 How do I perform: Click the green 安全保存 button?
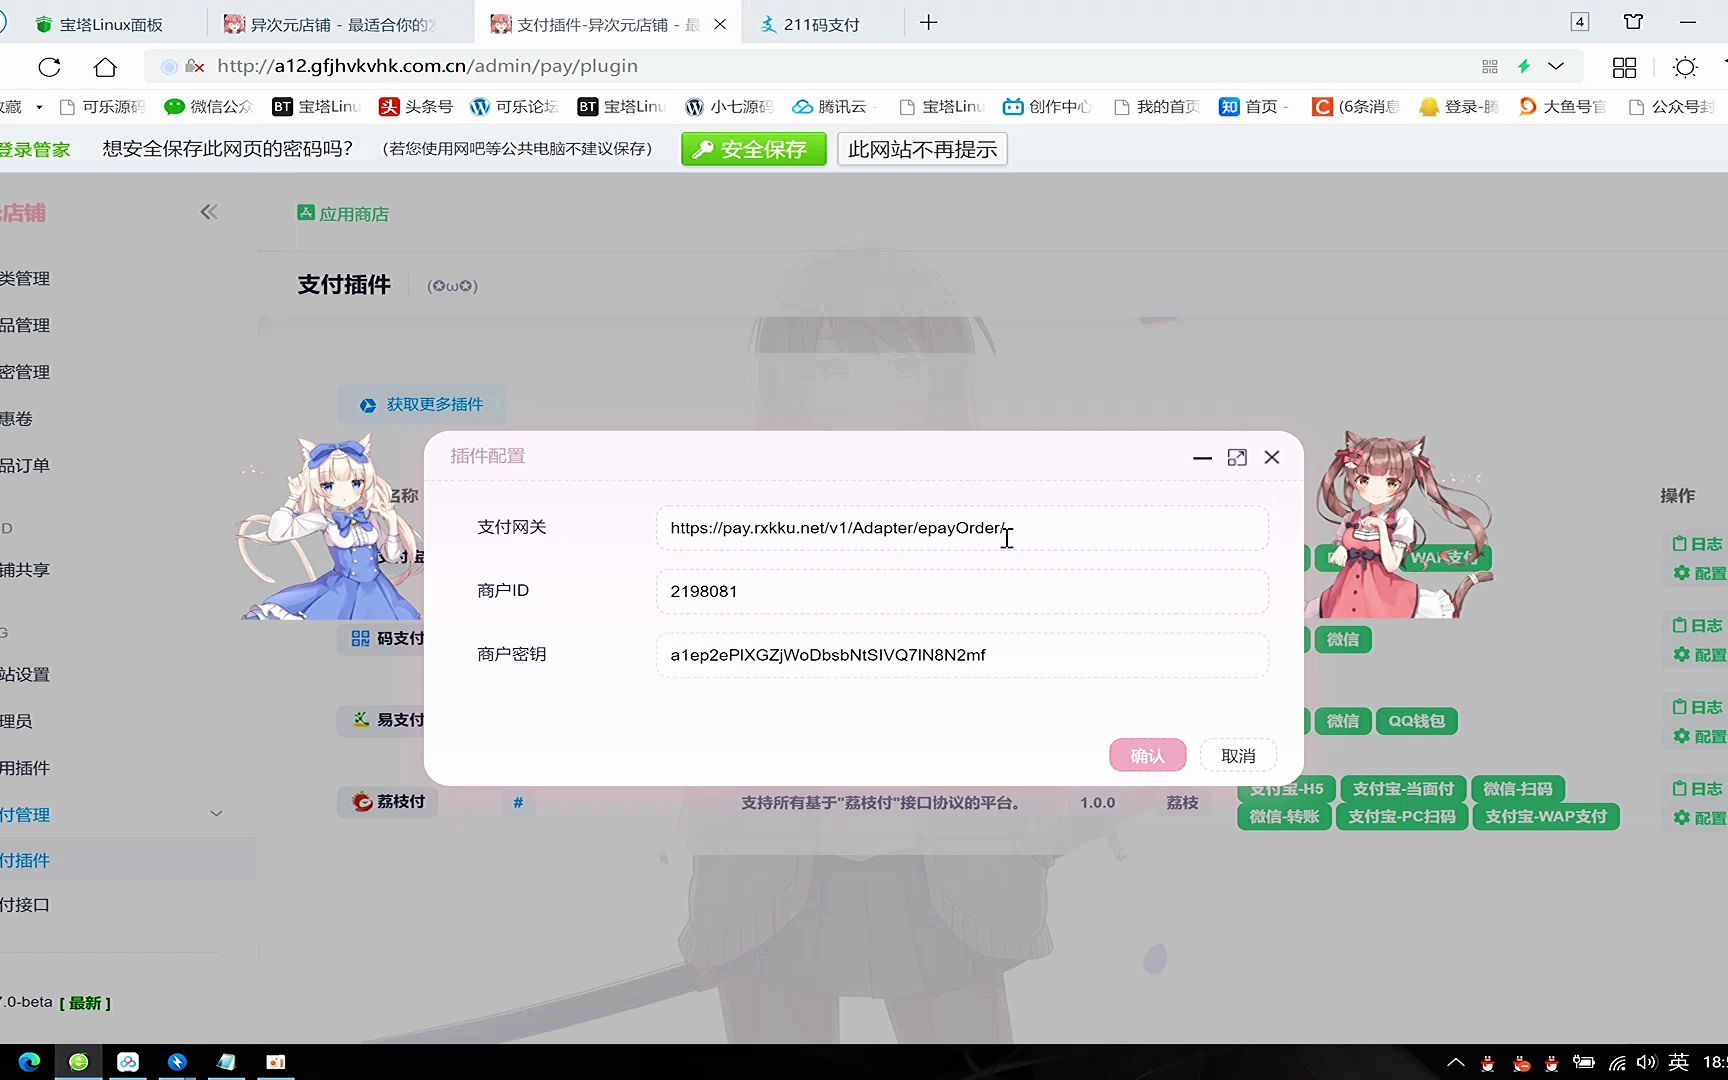[753, 148]
